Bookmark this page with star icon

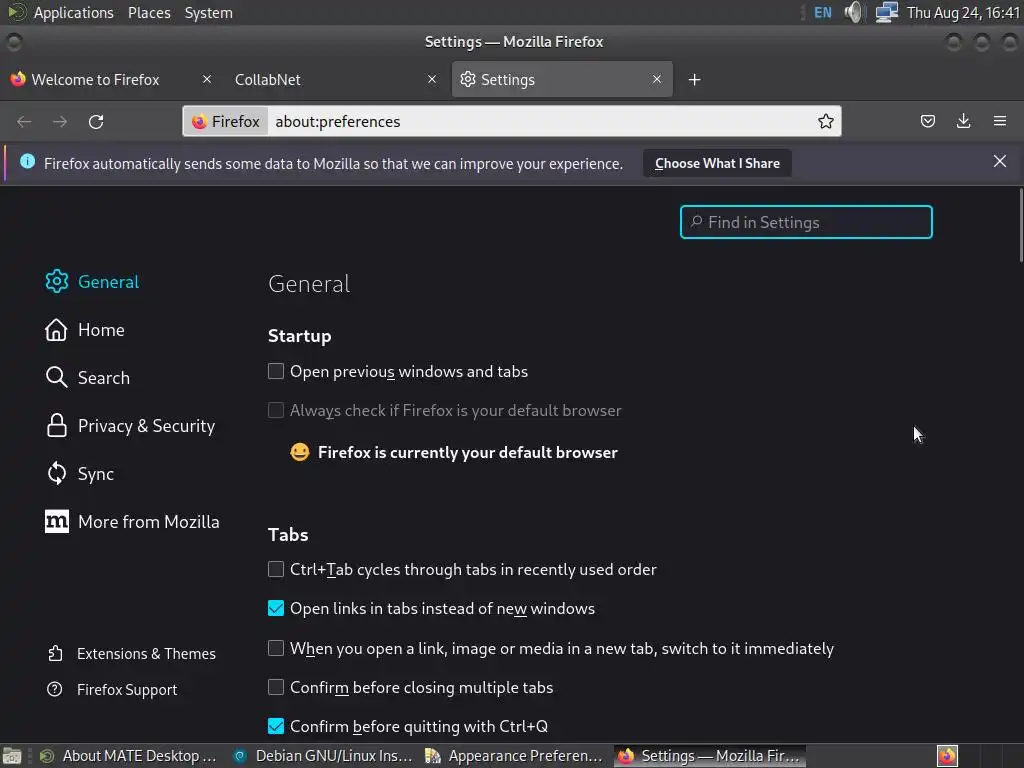(x=825, y=121)
